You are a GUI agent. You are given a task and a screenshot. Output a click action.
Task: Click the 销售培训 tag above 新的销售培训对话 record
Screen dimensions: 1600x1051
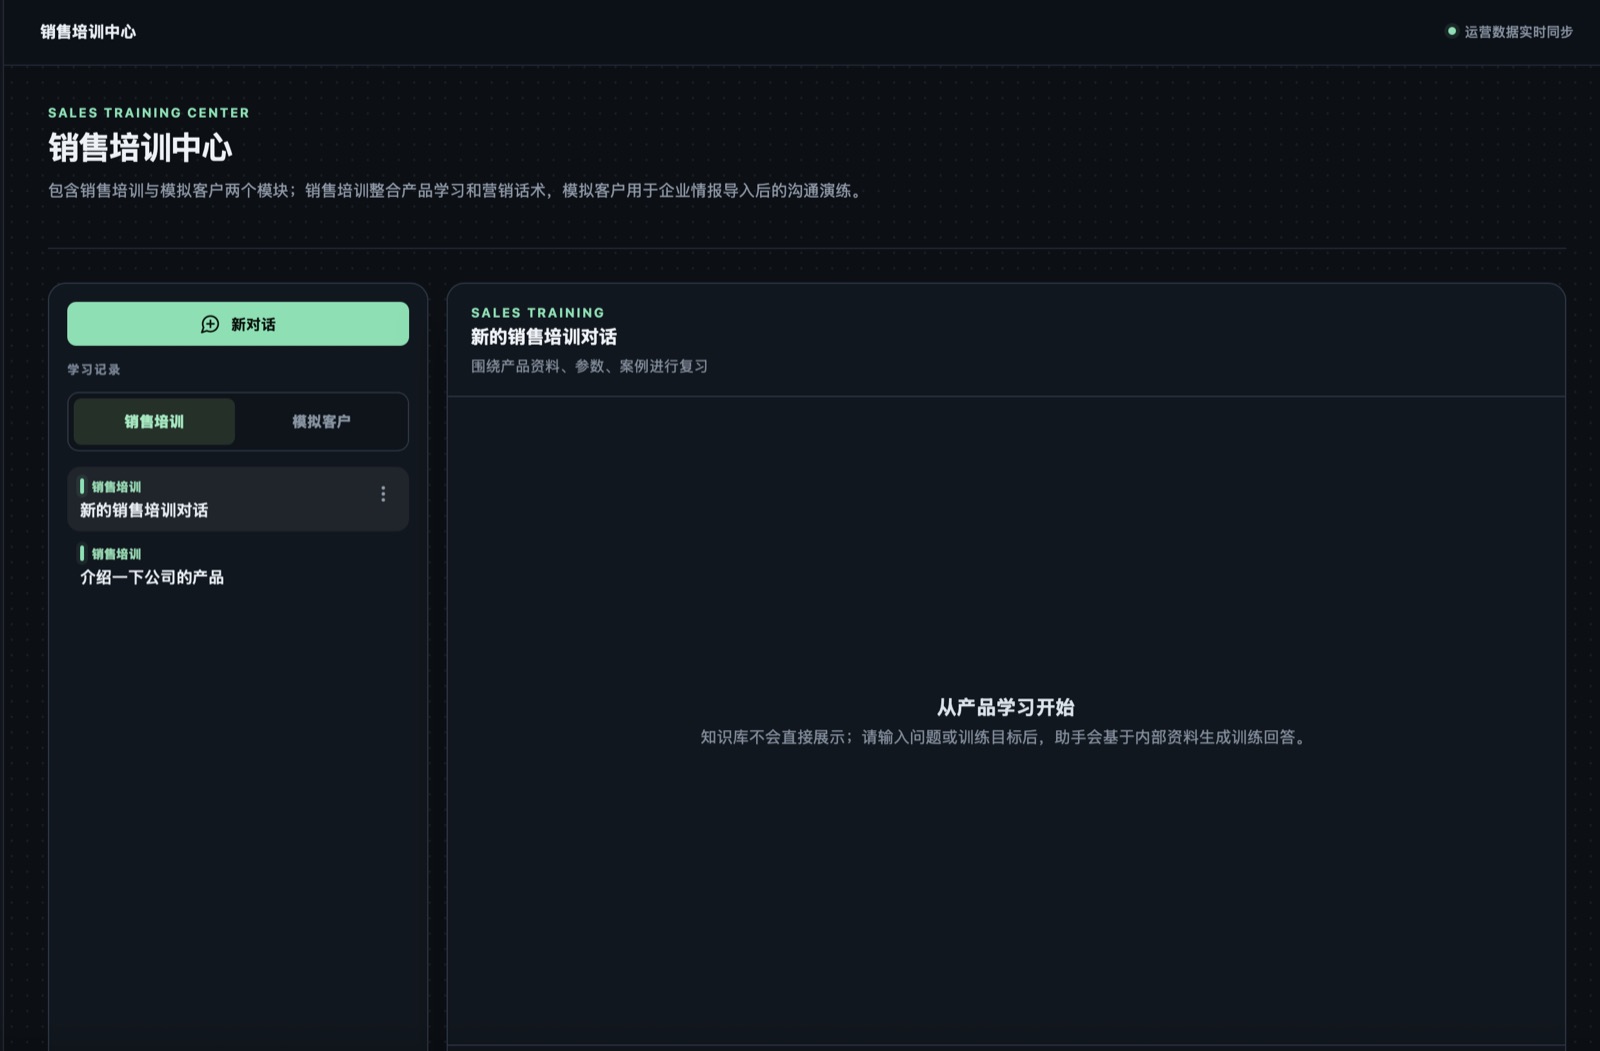click(116, 487)
